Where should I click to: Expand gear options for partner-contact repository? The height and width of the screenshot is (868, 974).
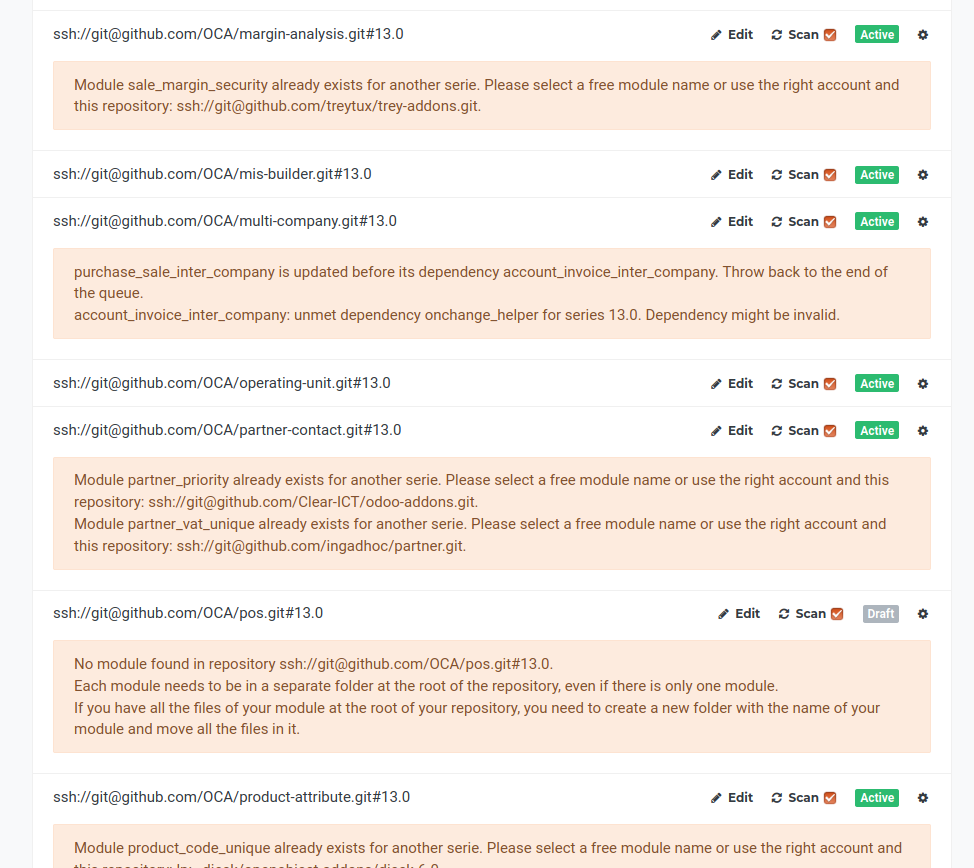(922, 430)
